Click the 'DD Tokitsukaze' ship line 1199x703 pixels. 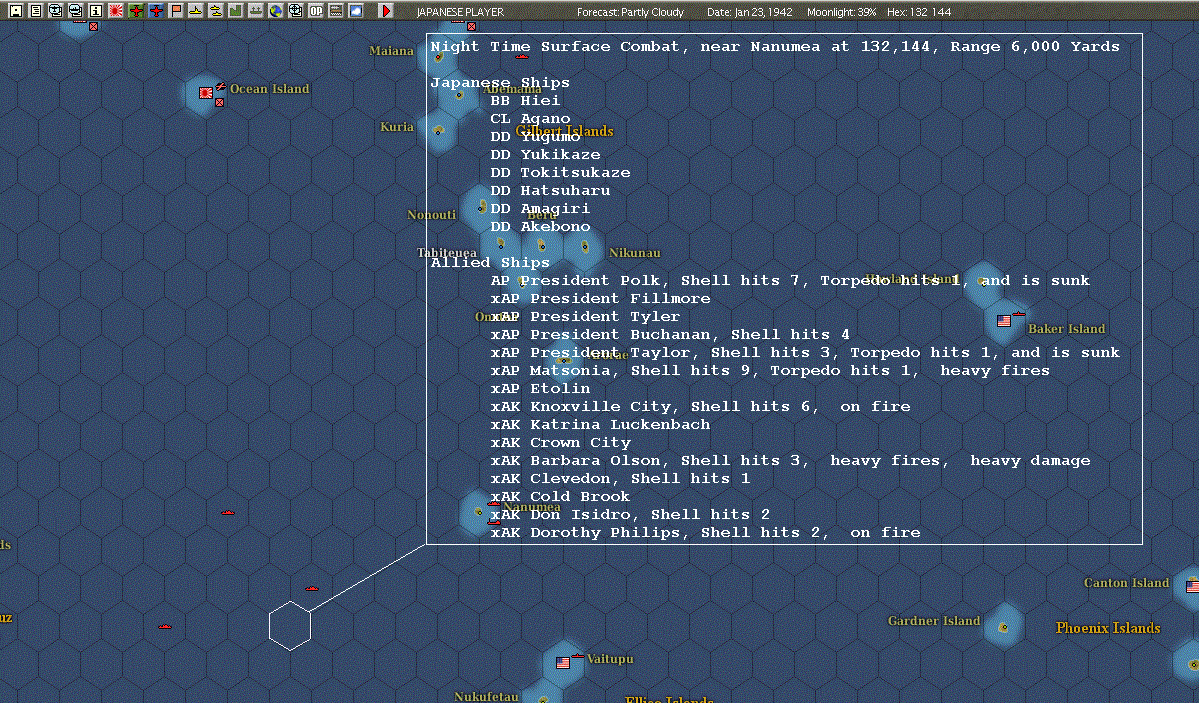click(x=561, y=173)
